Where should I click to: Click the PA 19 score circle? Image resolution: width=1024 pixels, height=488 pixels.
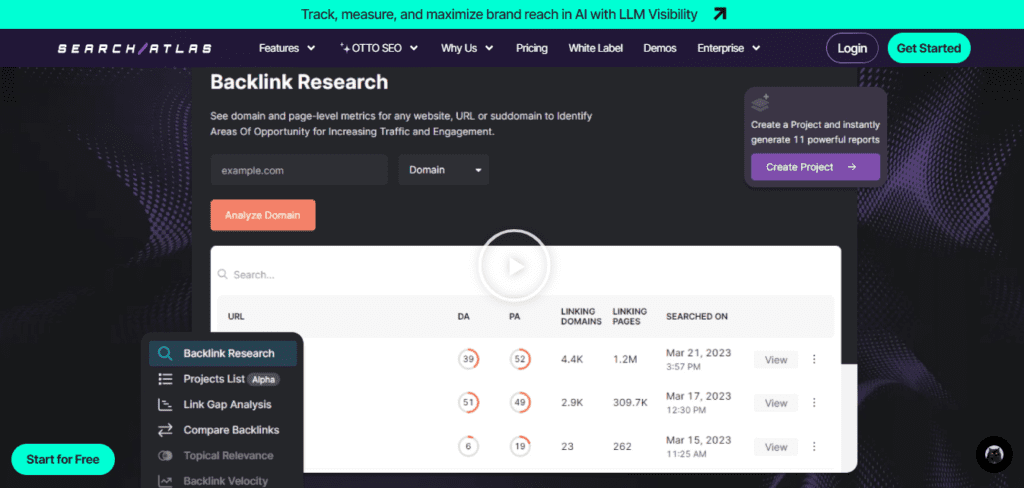[520, 446]
